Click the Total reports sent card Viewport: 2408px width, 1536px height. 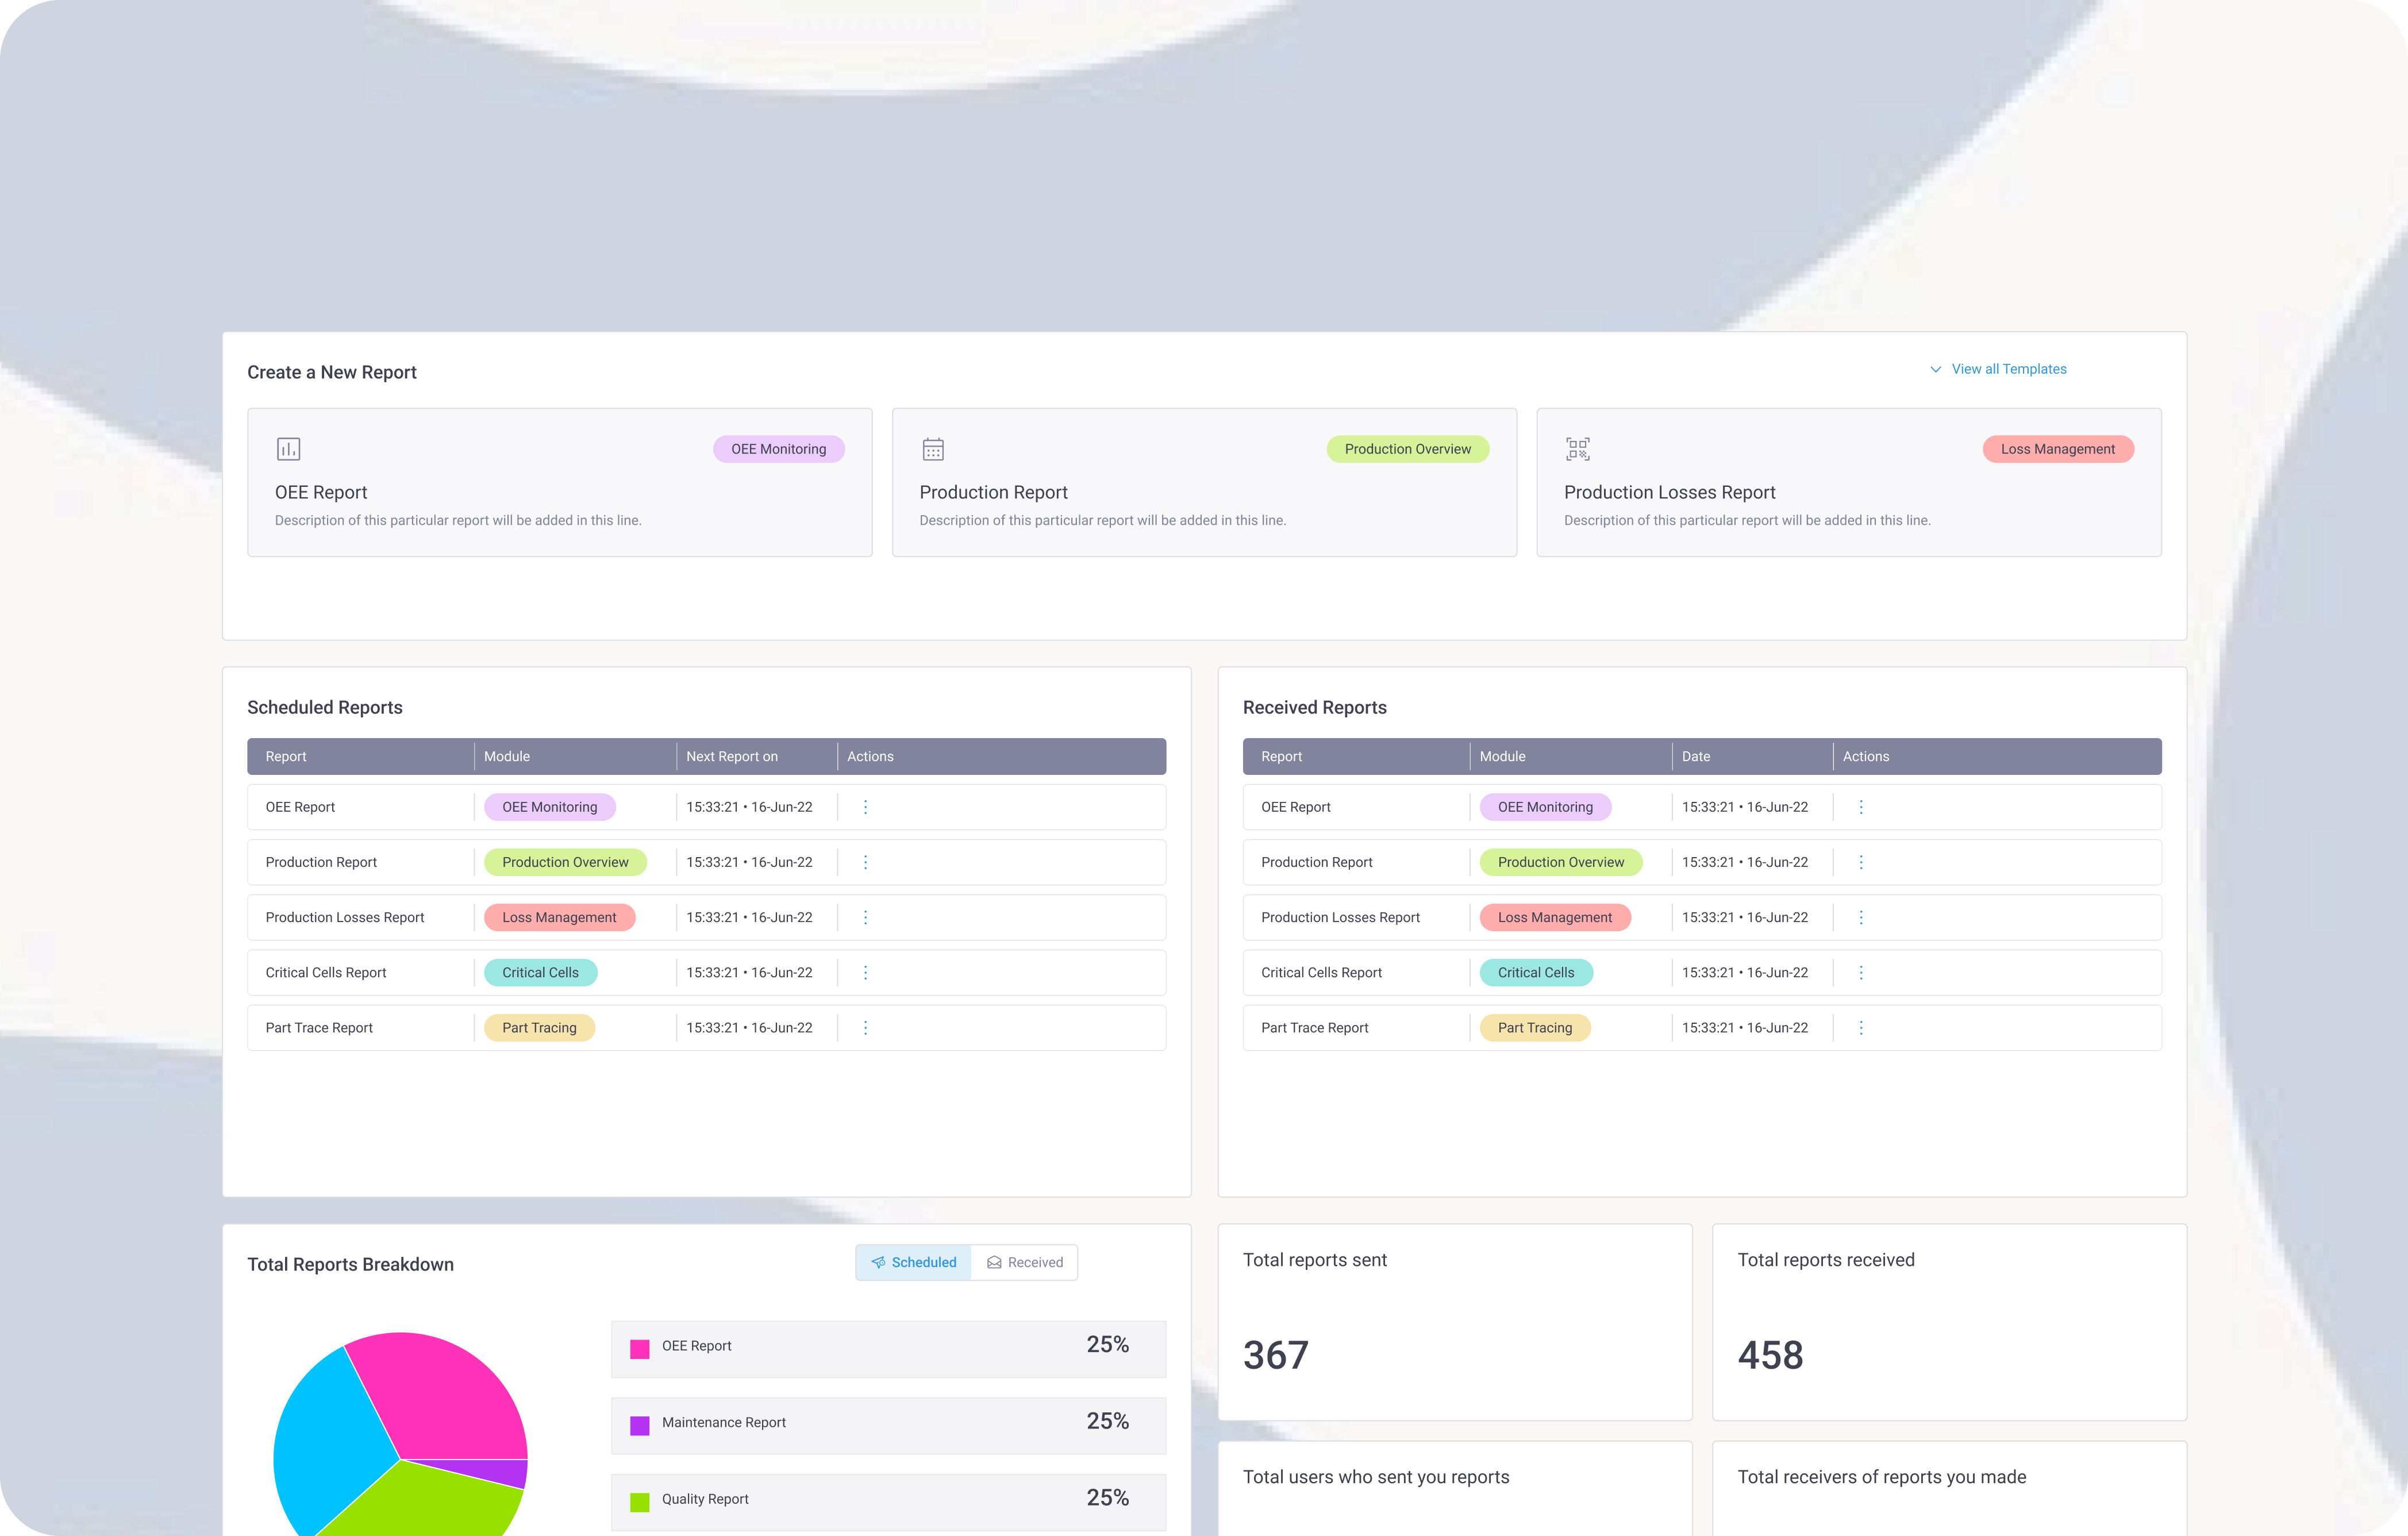click(x=1455, y=1322)
